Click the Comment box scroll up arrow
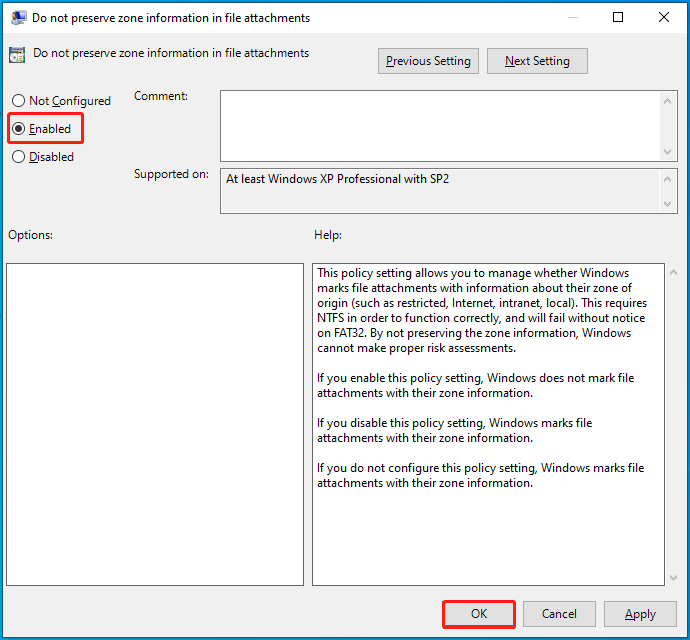Image resolution: width=690 pixels, height=640 pixels. pyautogui.click(x=668, y=101)
